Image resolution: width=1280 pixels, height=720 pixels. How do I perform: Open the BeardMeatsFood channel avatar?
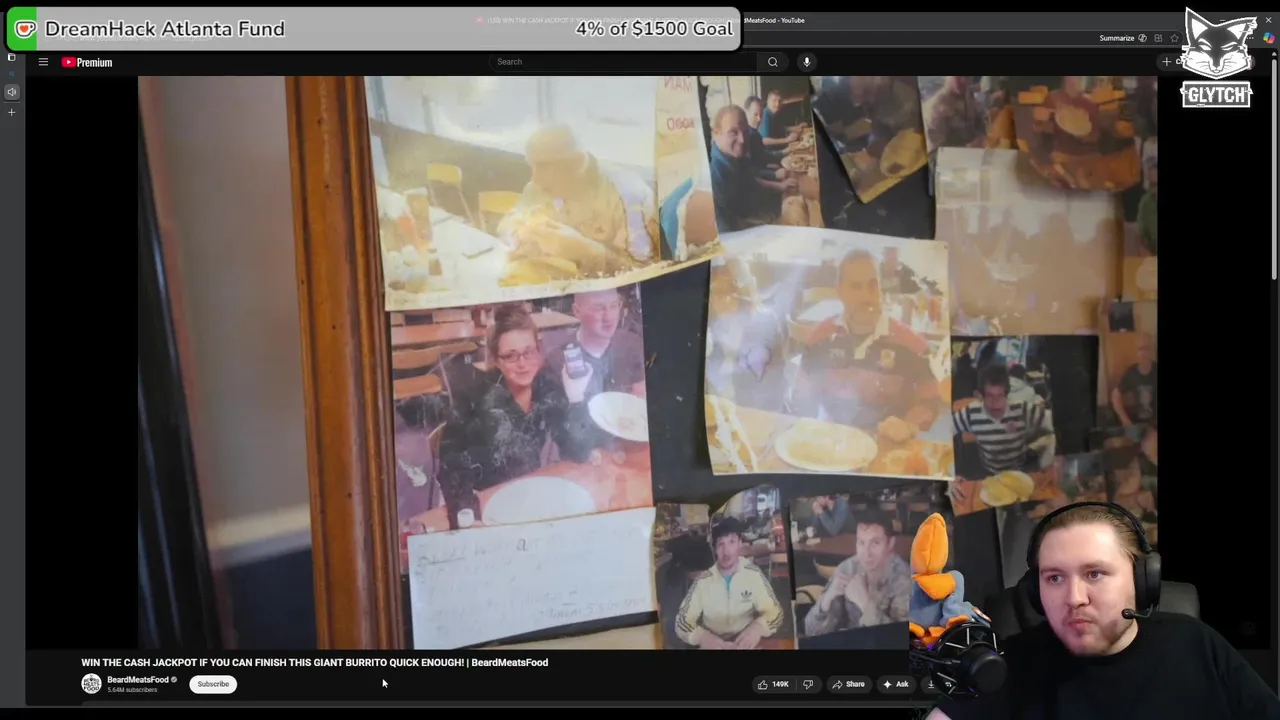(91, 684)
